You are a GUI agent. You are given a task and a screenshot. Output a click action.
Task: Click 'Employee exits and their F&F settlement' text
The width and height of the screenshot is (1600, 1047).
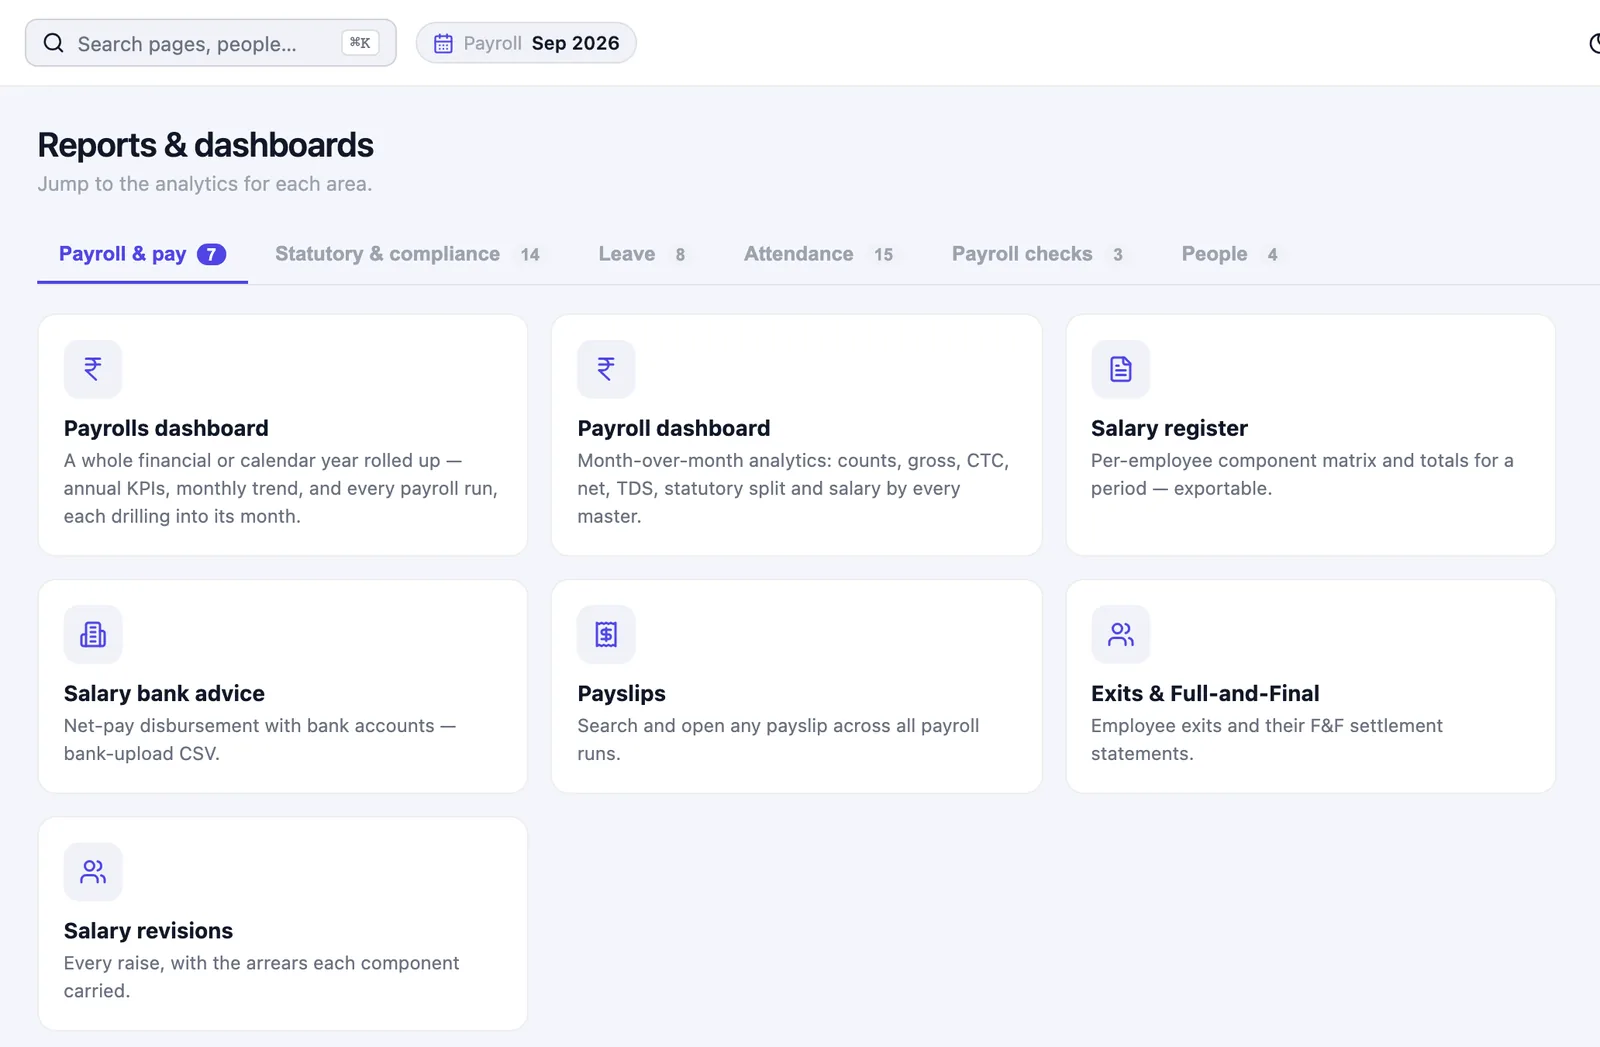tap(1267, 739)
